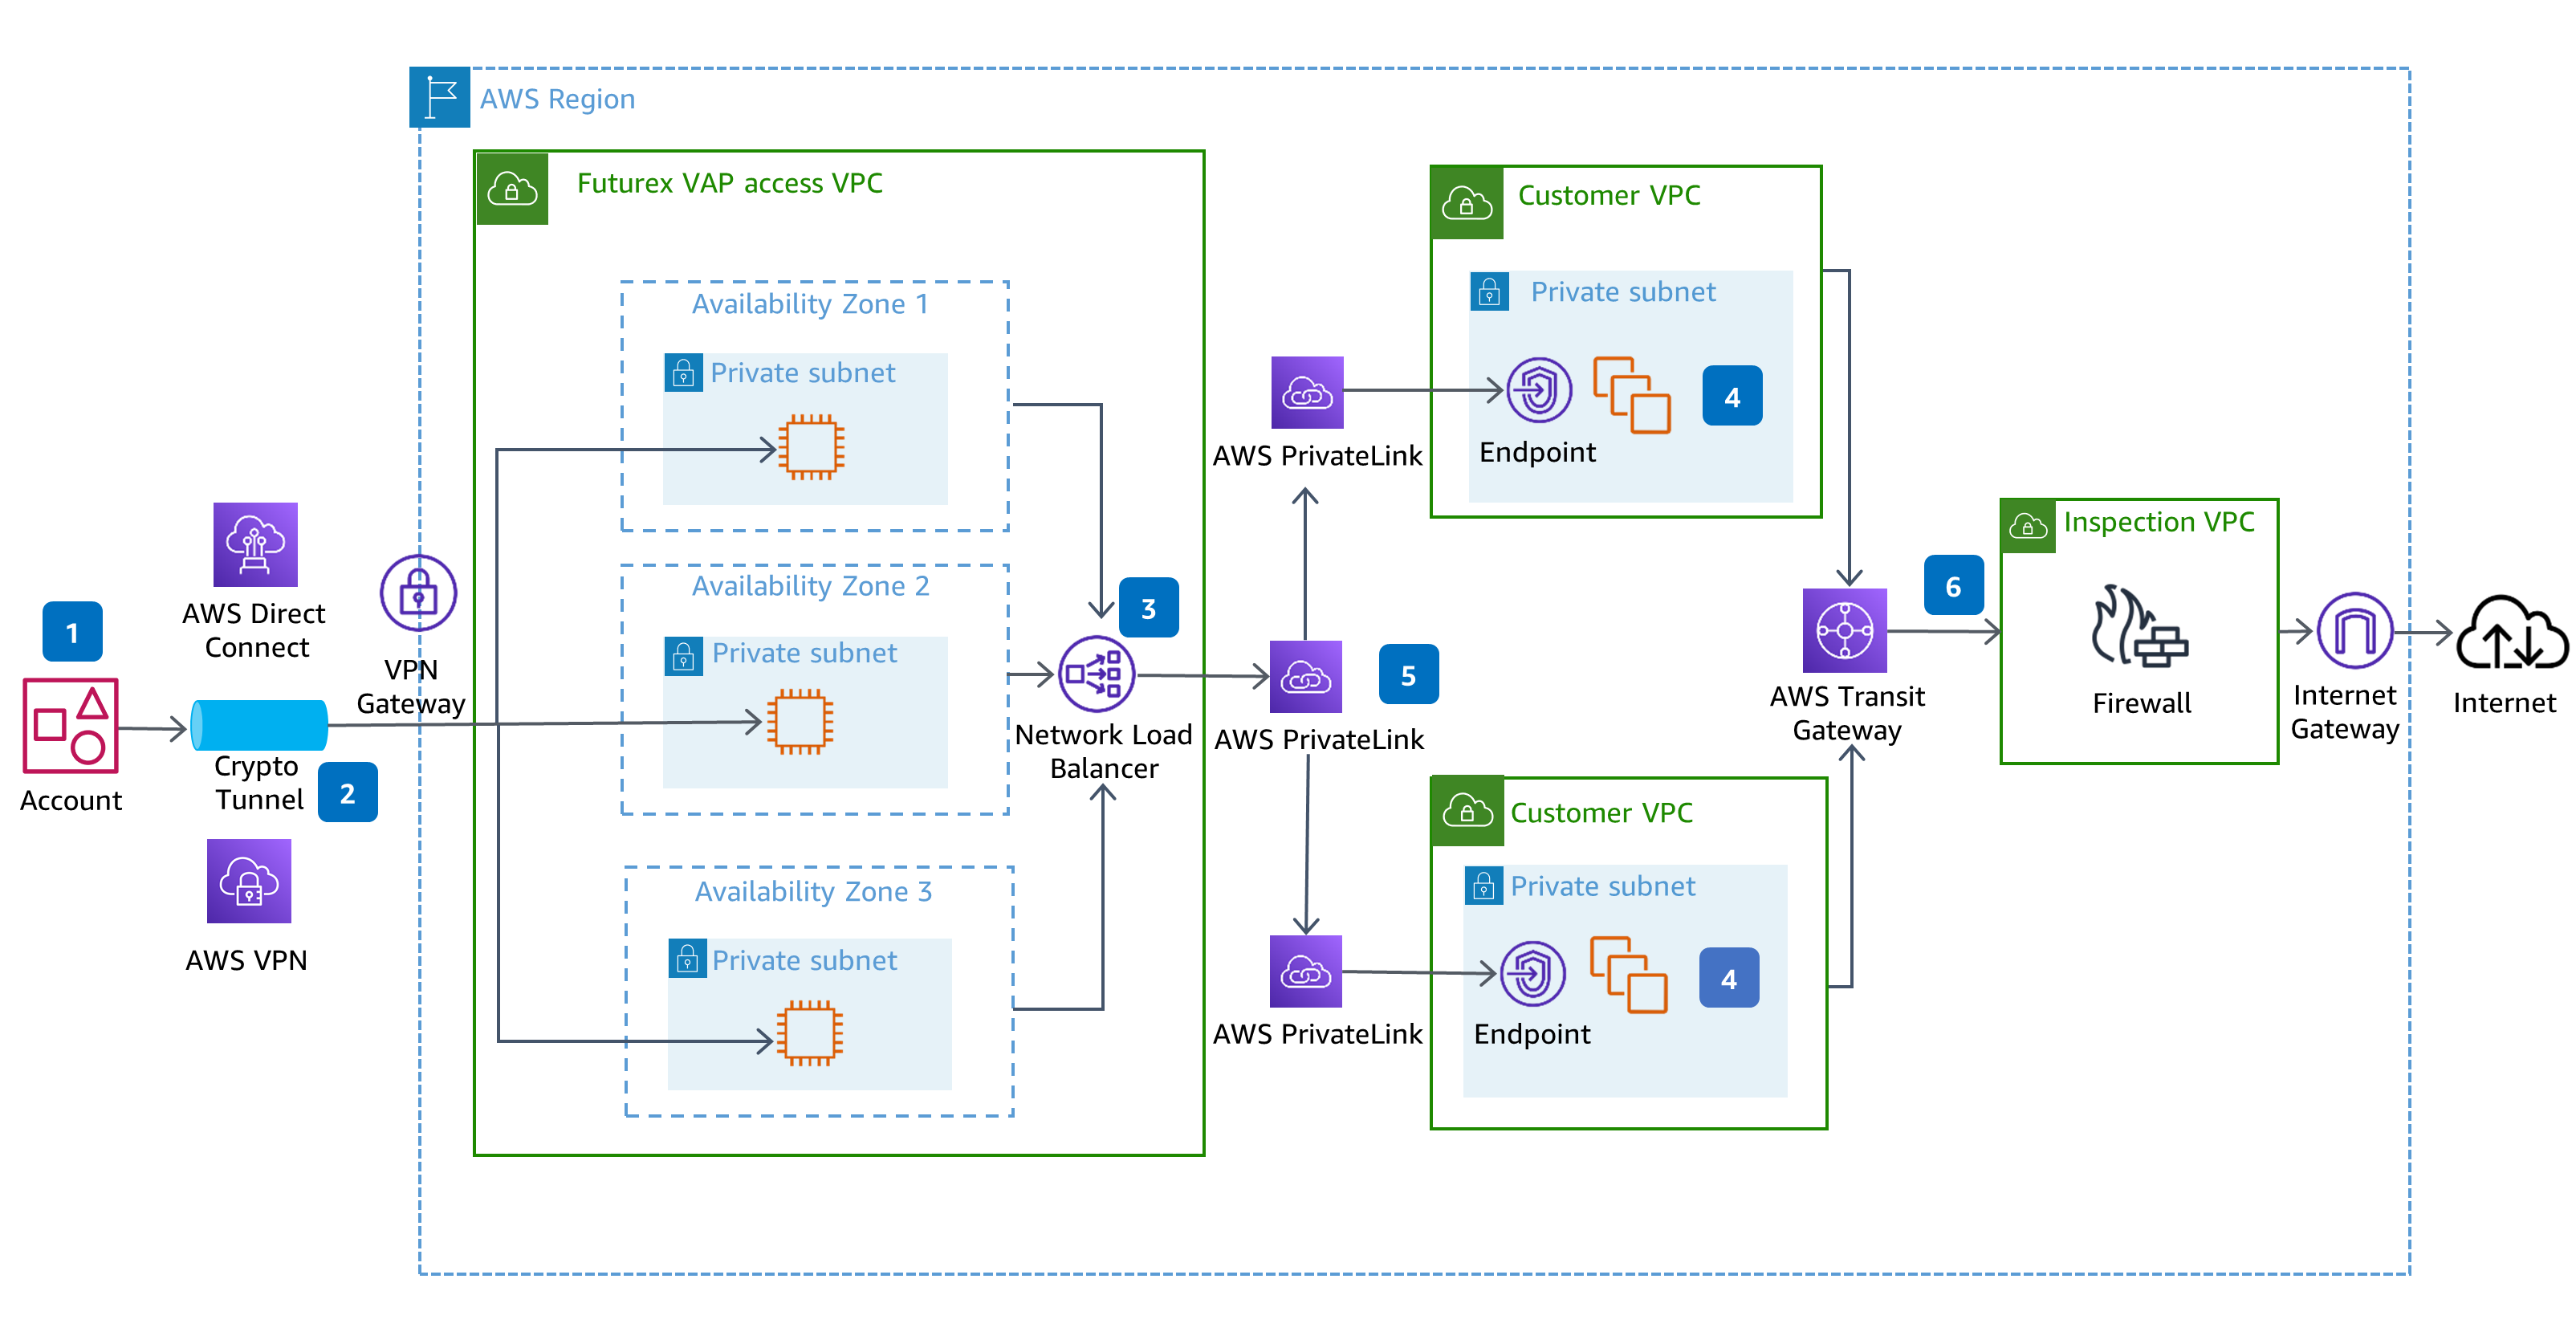Click the Network Load Balancer icon
2576x1340 pixels.
point(1097,674)
